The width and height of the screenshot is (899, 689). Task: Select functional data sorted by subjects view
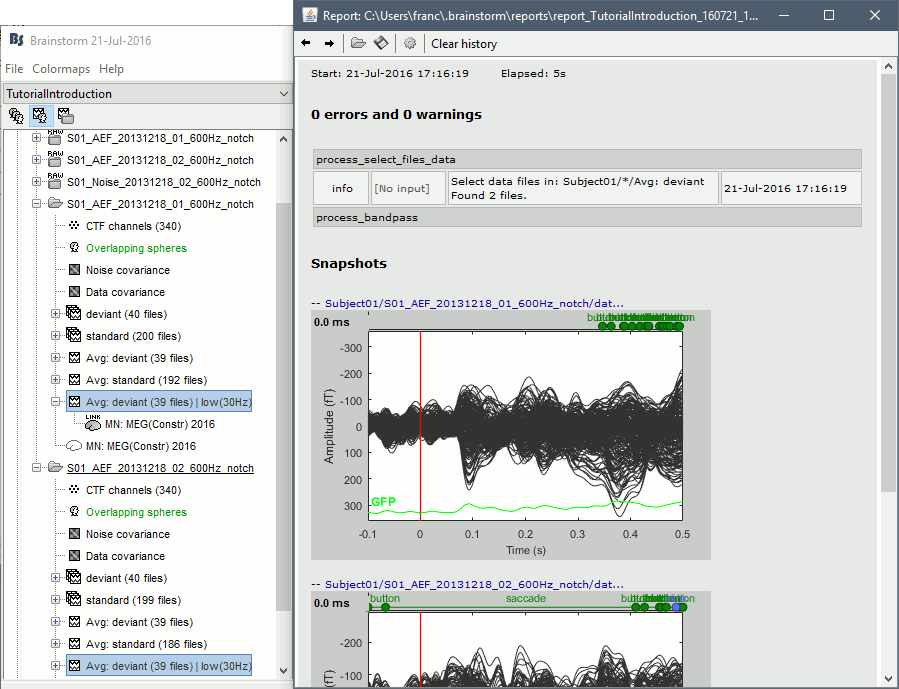(41, 115)
